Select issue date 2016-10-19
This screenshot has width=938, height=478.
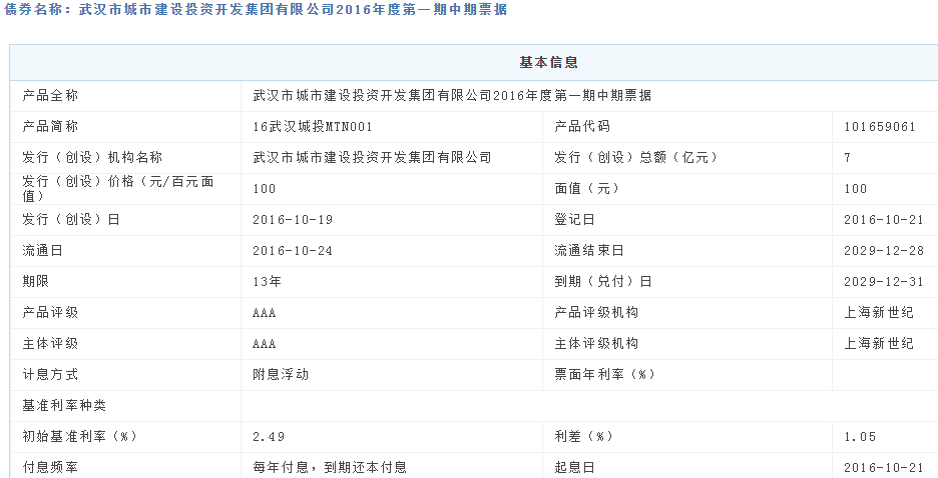(x=292, y=220)
